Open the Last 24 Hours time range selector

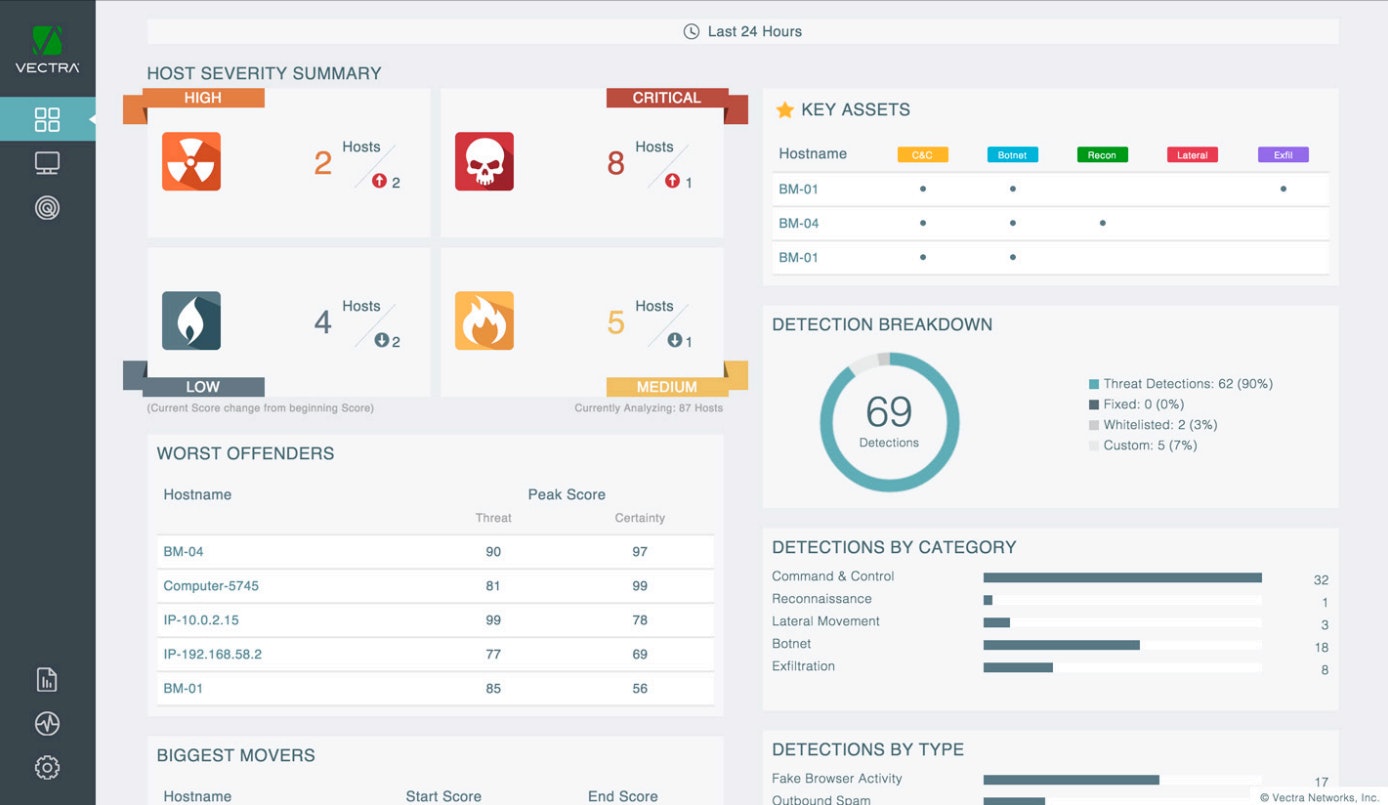pyautogui.click(x=743, y=31)
